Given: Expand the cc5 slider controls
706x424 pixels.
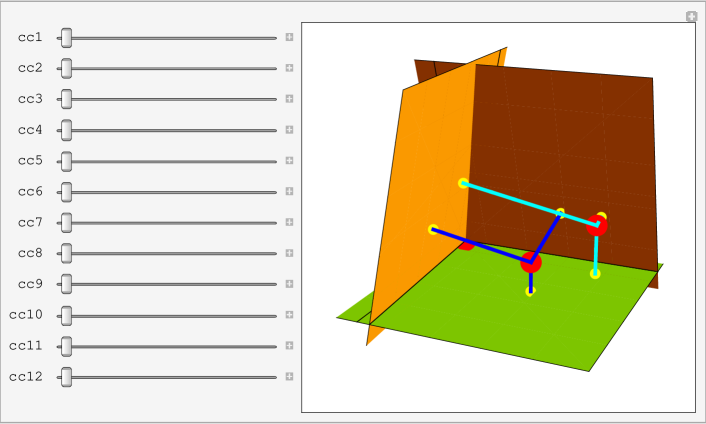Looking at the screenshot, I should click(x=290, y=160).
